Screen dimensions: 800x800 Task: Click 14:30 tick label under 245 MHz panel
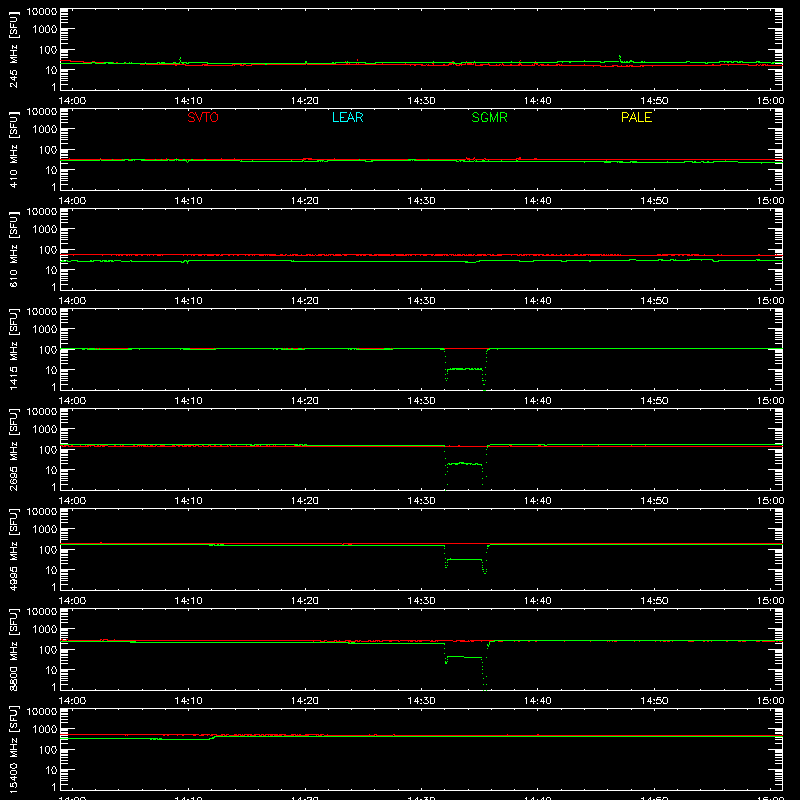click(421, 101)
